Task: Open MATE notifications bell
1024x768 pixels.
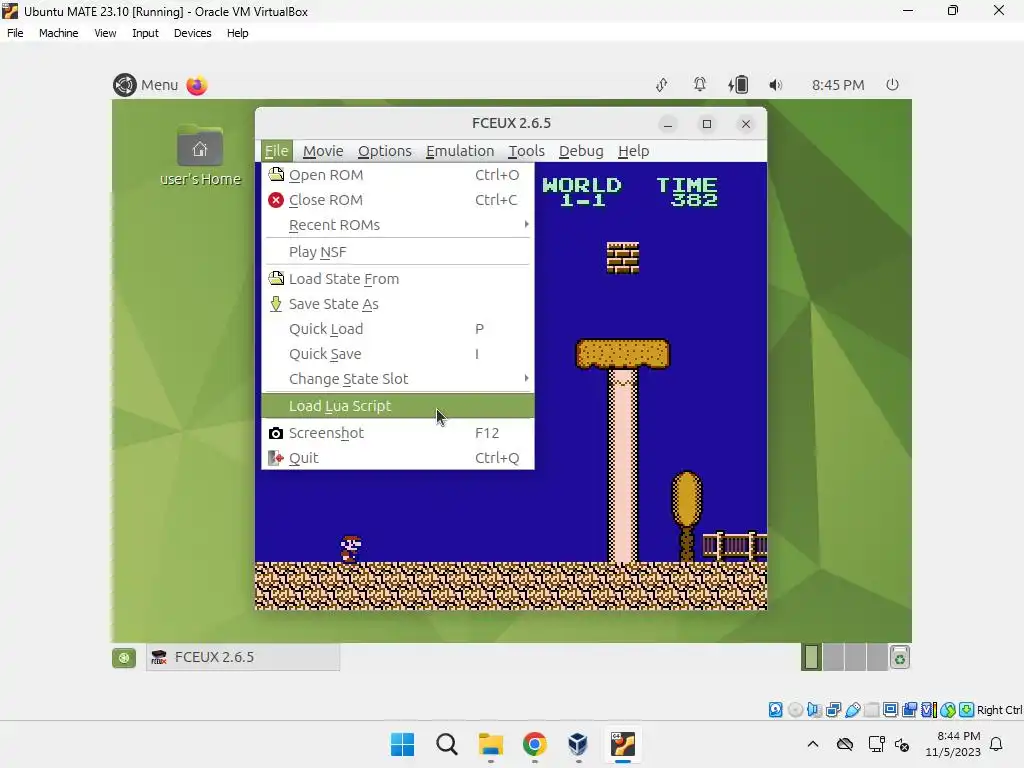Action: point(699,85)
